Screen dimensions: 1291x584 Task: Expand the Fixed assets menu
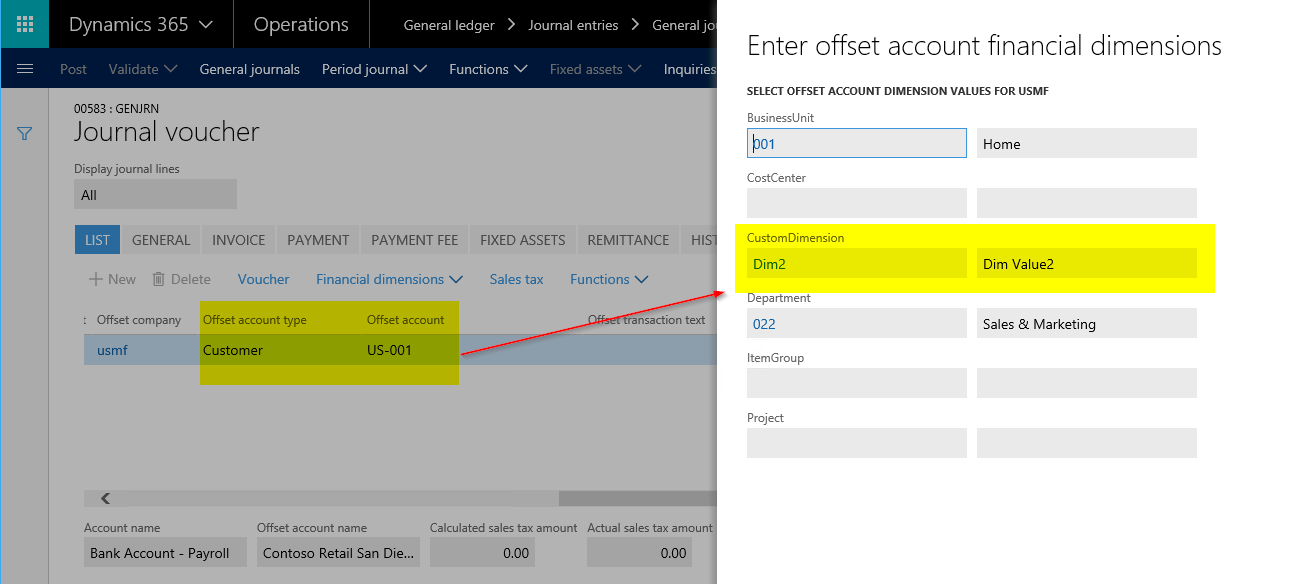coord(596,69)
